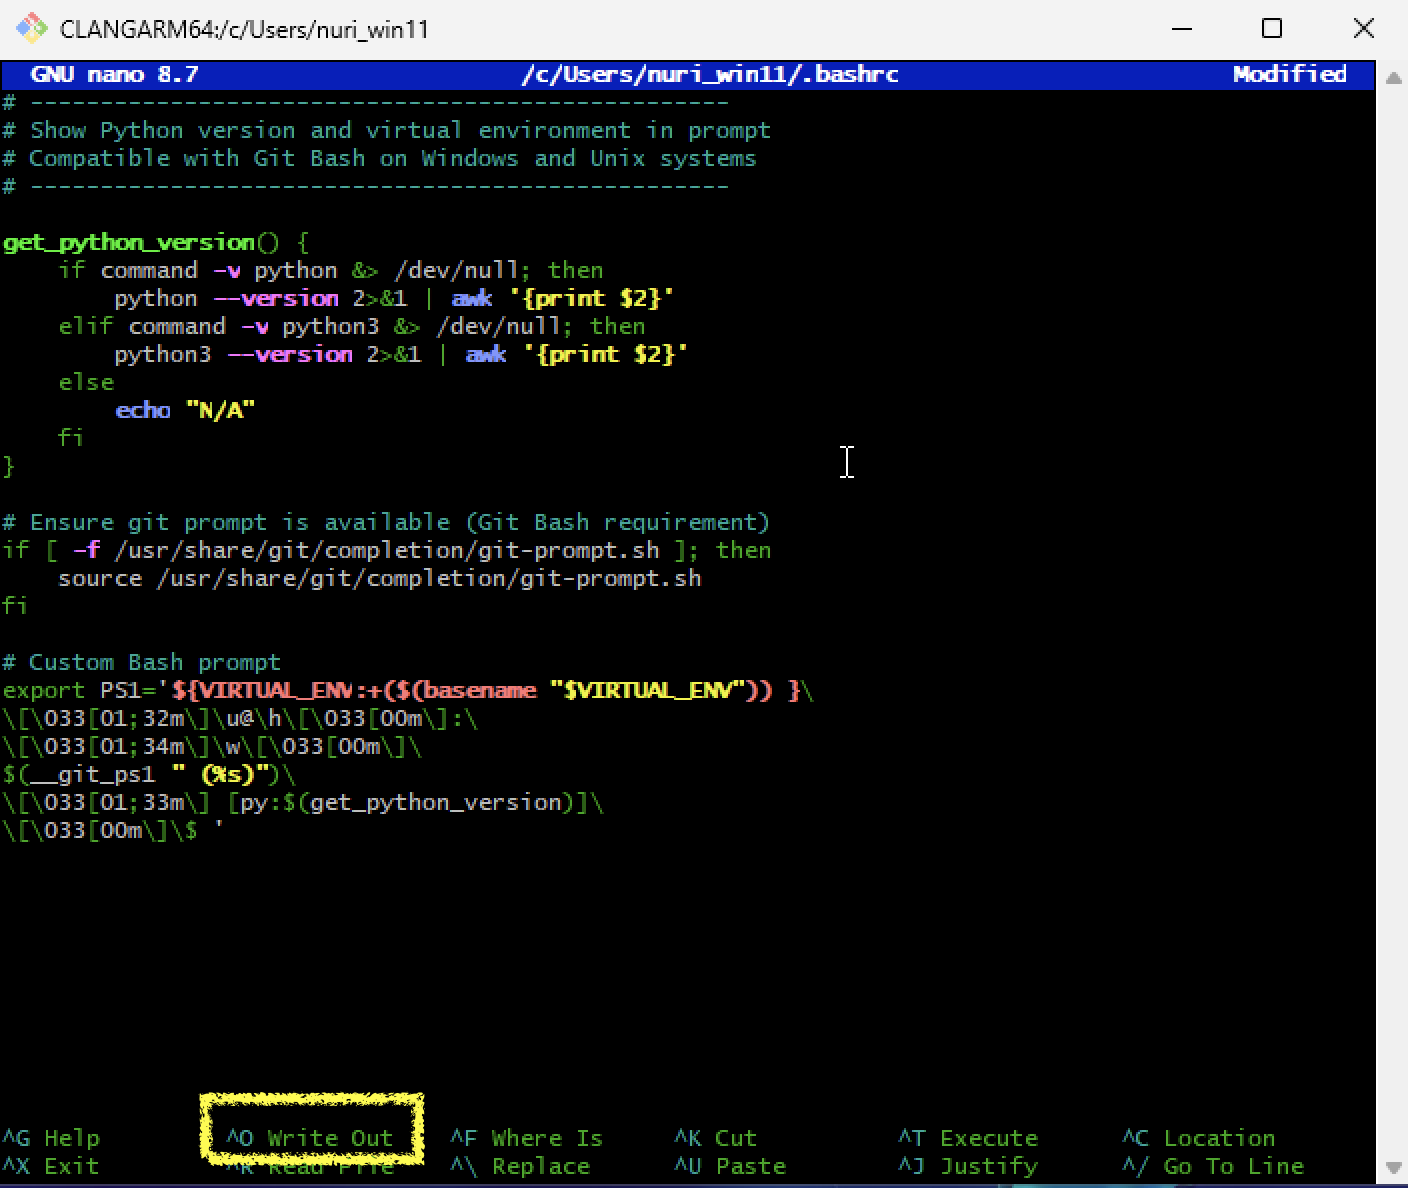Click the 'if command -v python' line

(x=331, y=270)
